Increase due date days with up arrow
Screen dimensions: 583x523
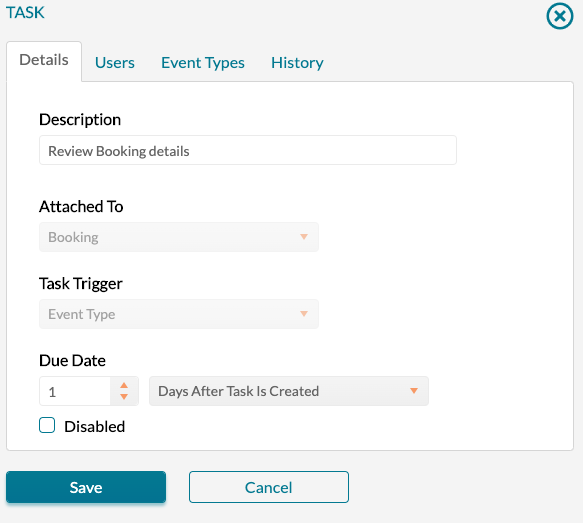(124, 385)
